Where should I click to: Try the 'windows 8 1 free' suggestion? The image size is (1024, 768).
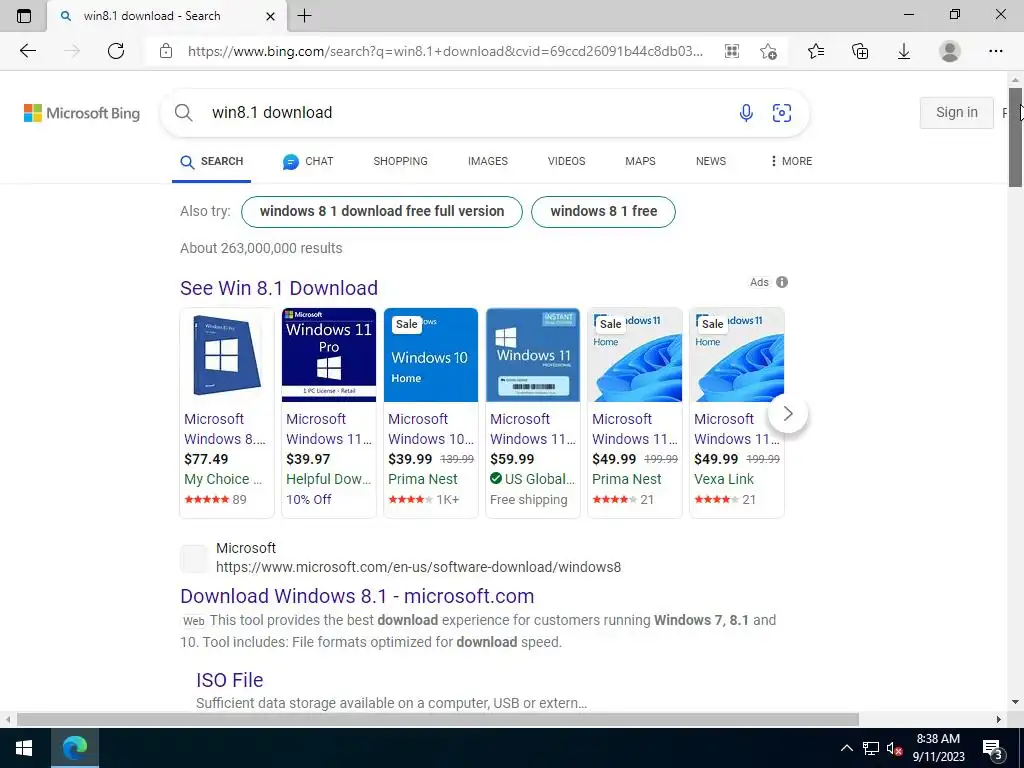pyautogui.click(x=603, y=212)
